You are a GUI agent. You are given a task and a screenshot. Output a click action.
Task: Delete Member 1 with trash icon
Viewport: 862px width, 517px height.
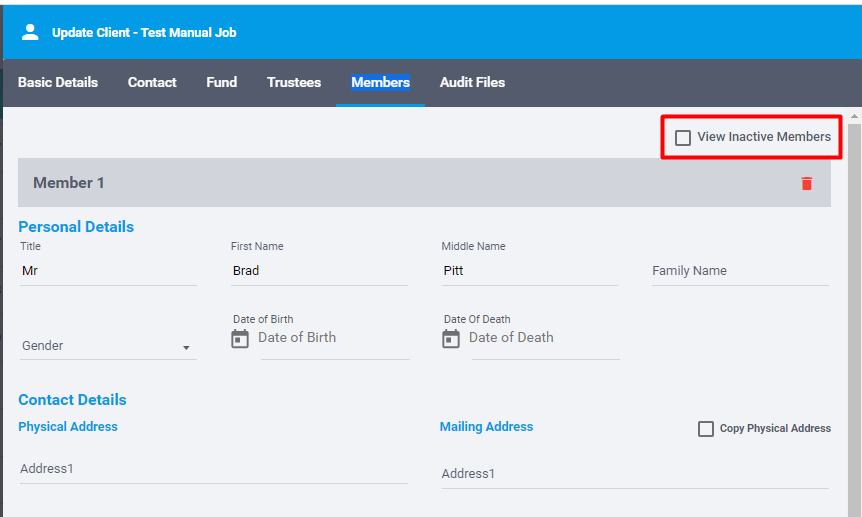[806, 183]
